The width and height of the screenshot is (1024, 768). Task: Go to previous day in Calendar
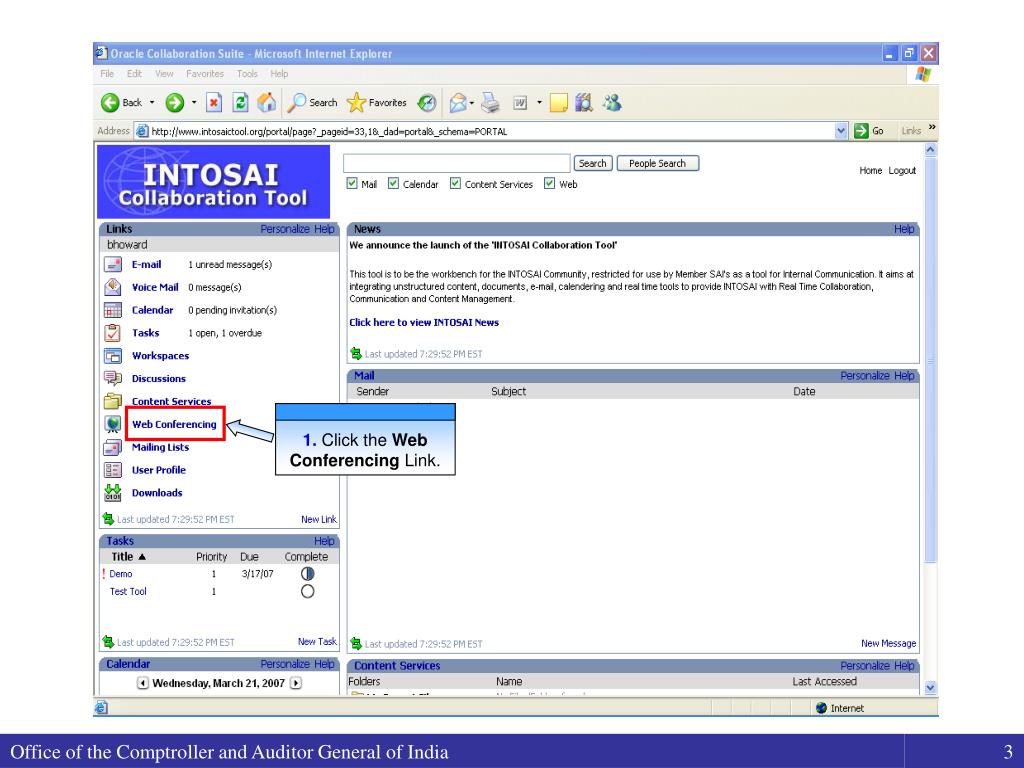tap(142, 683)
